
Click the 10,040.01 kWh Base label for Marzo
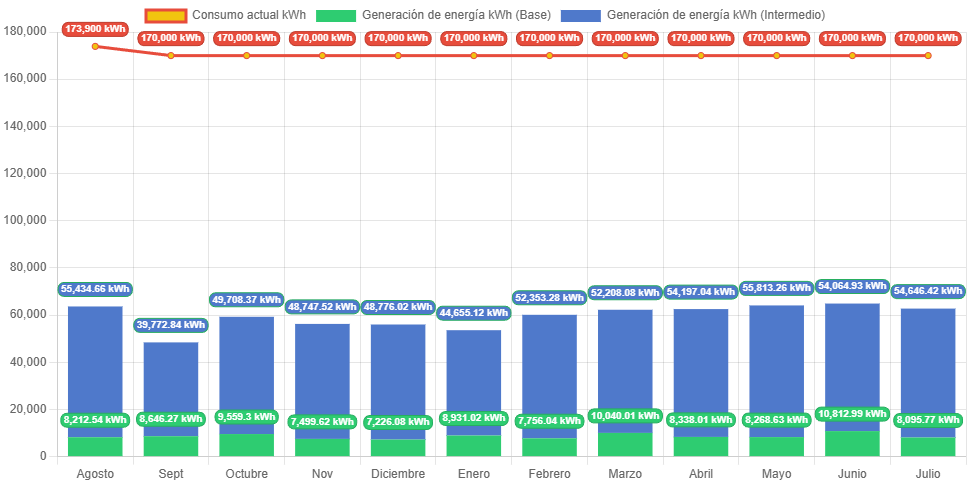625,416
